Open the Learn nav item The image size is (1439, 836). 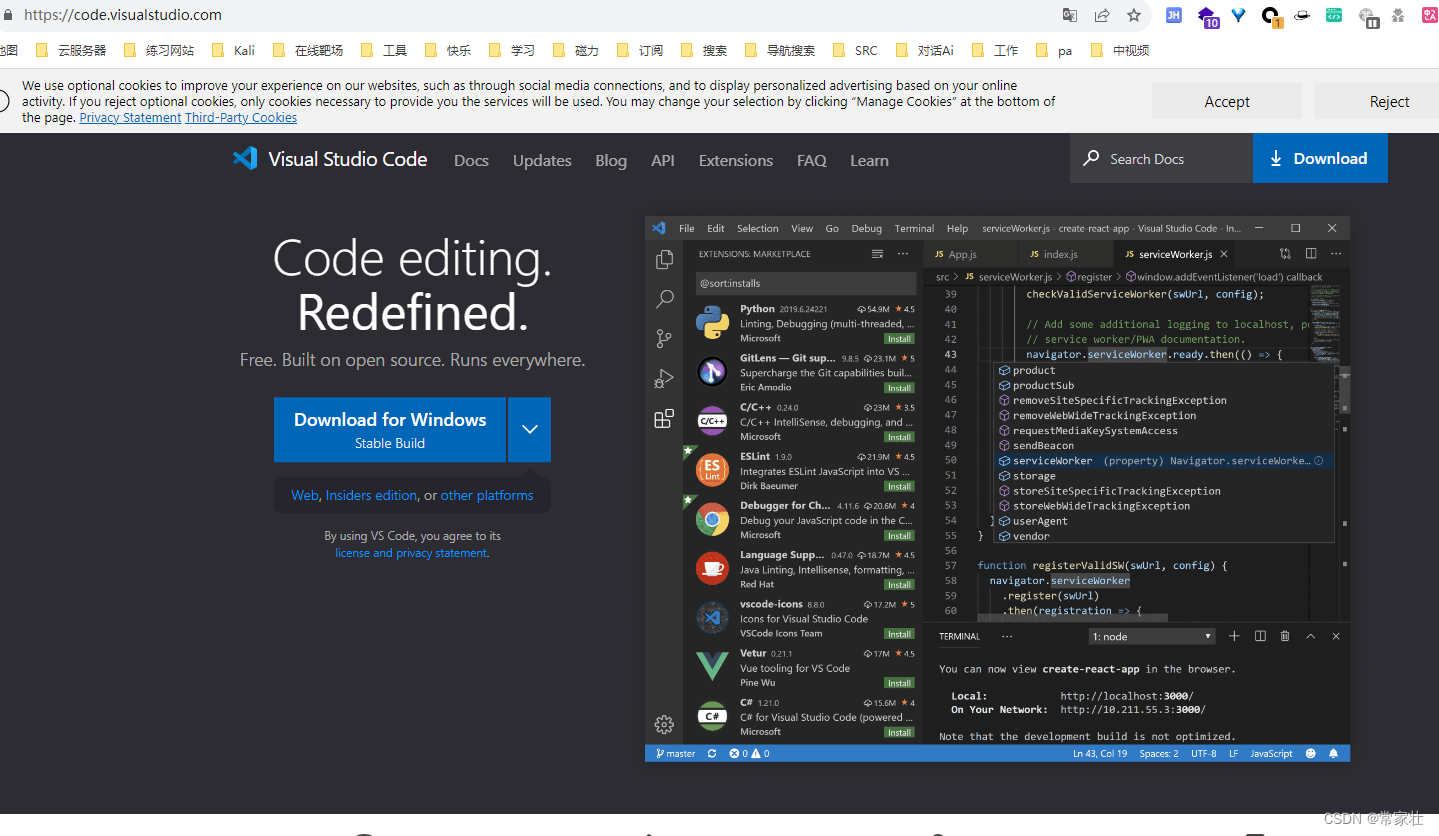(869, 160)
